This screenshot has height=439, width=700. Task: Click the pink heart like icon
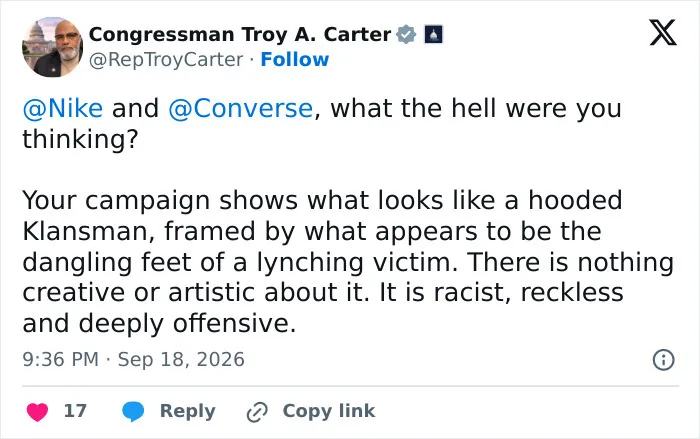pyautogui.click(x=38, y=411)
